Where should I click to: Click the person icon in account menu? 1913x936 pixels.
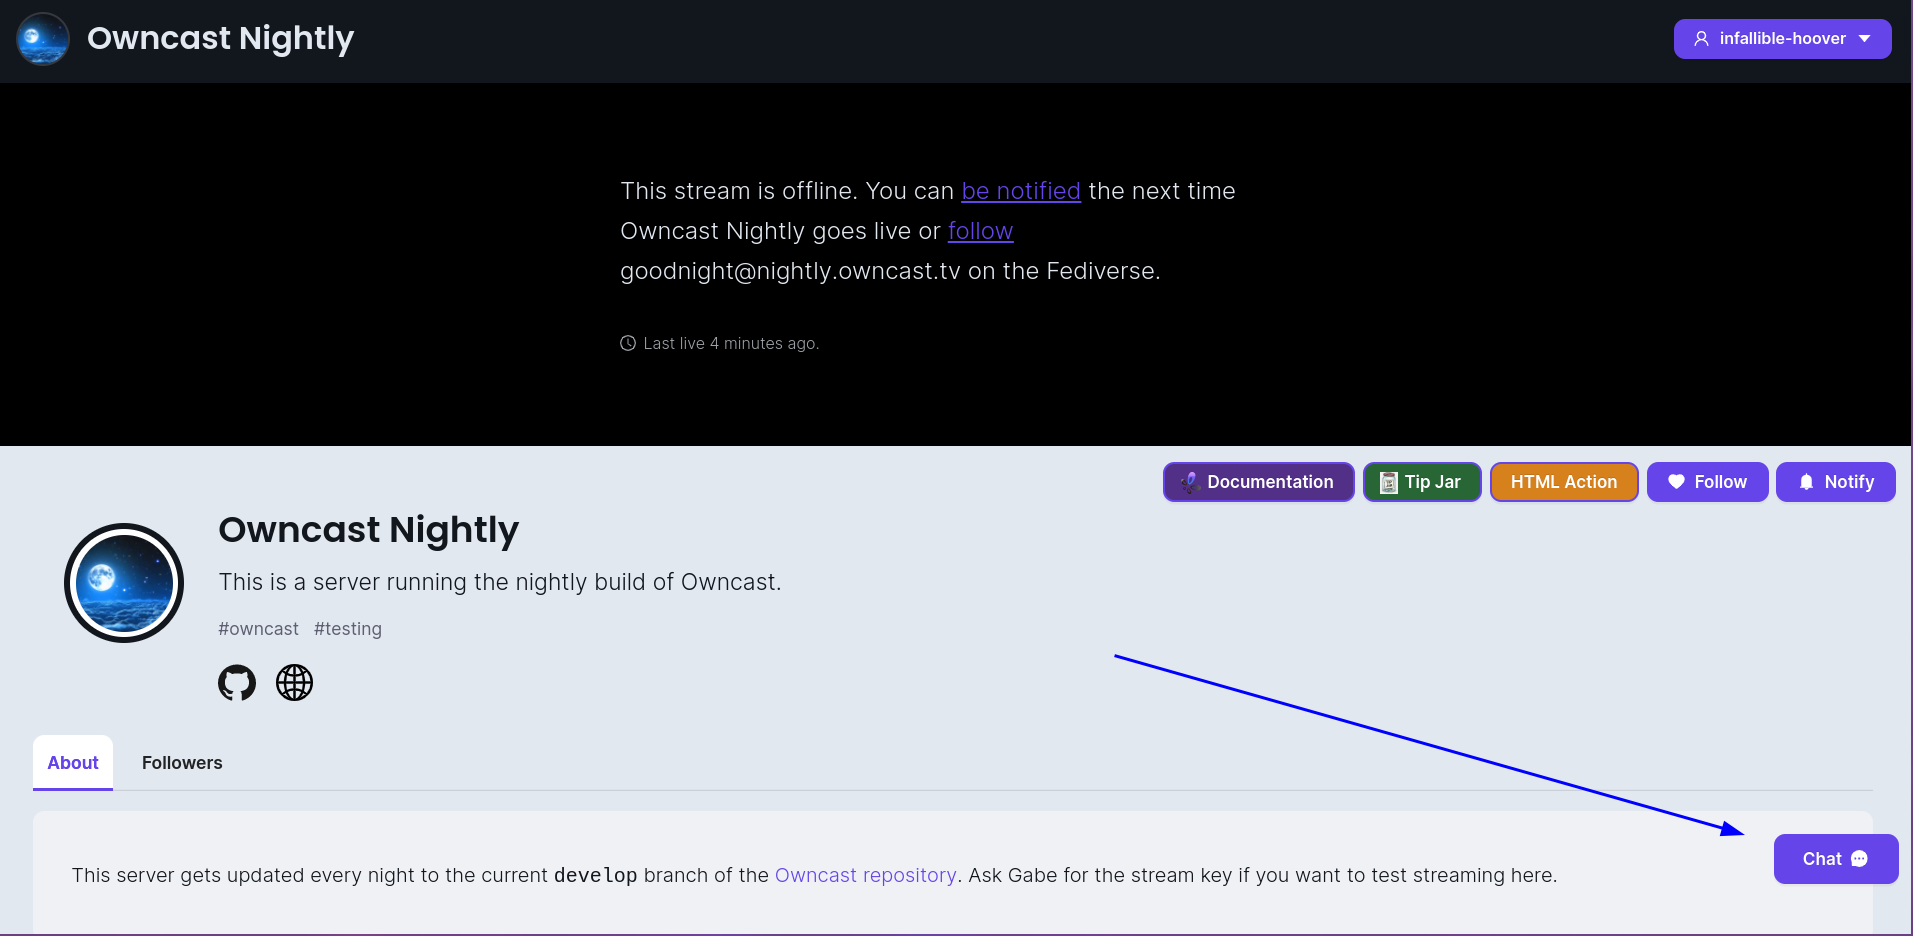pos(1701,38)
